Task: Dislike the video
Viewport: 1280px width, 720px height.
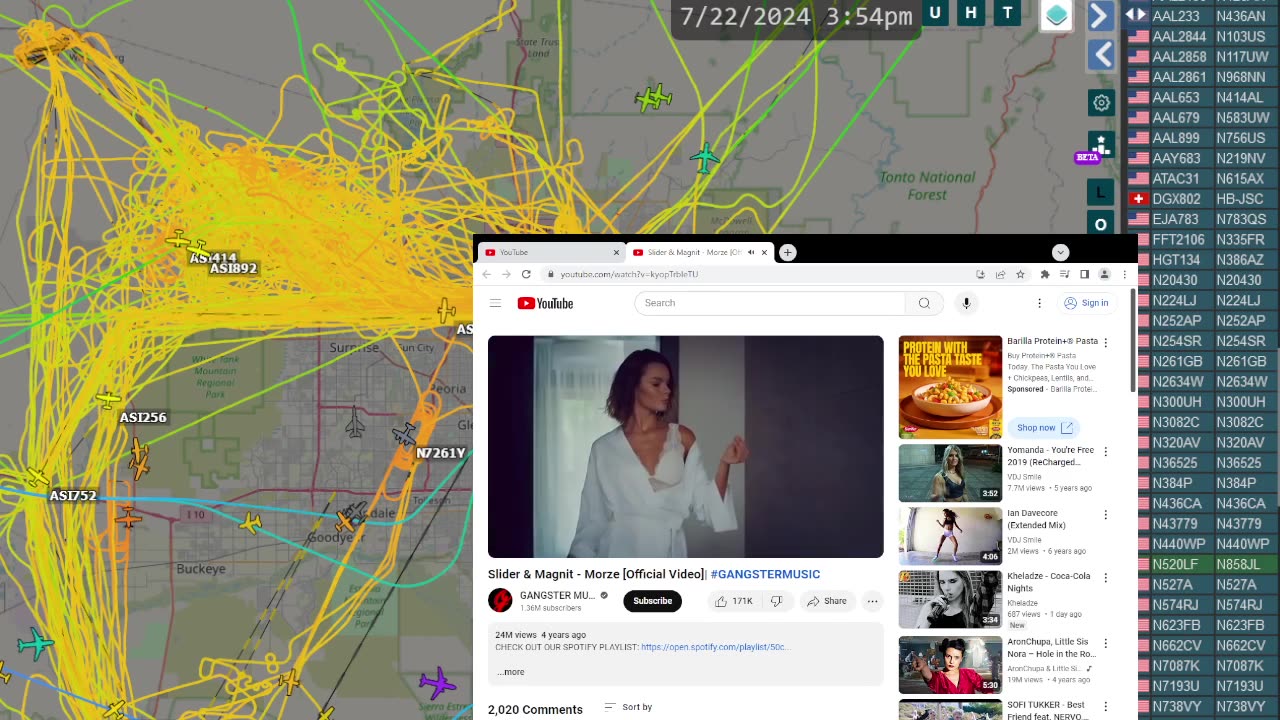Action: pyautogui.click(x=776, y=601)
